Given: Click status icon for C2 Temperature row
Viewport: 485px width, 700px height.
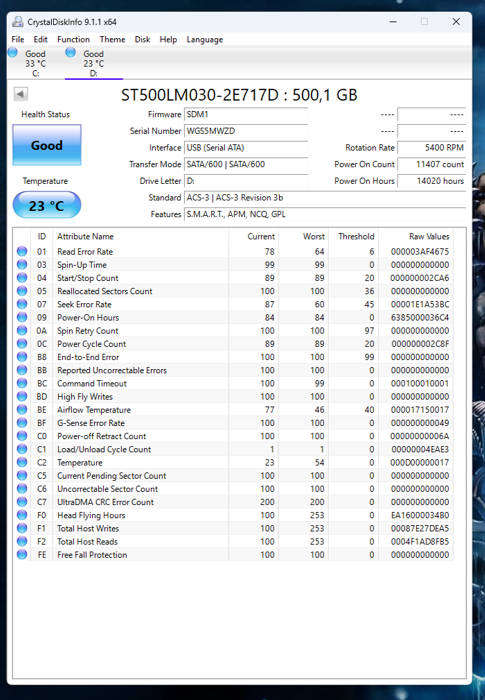Looking at the screenshot, I should click(x=21, y=462).
